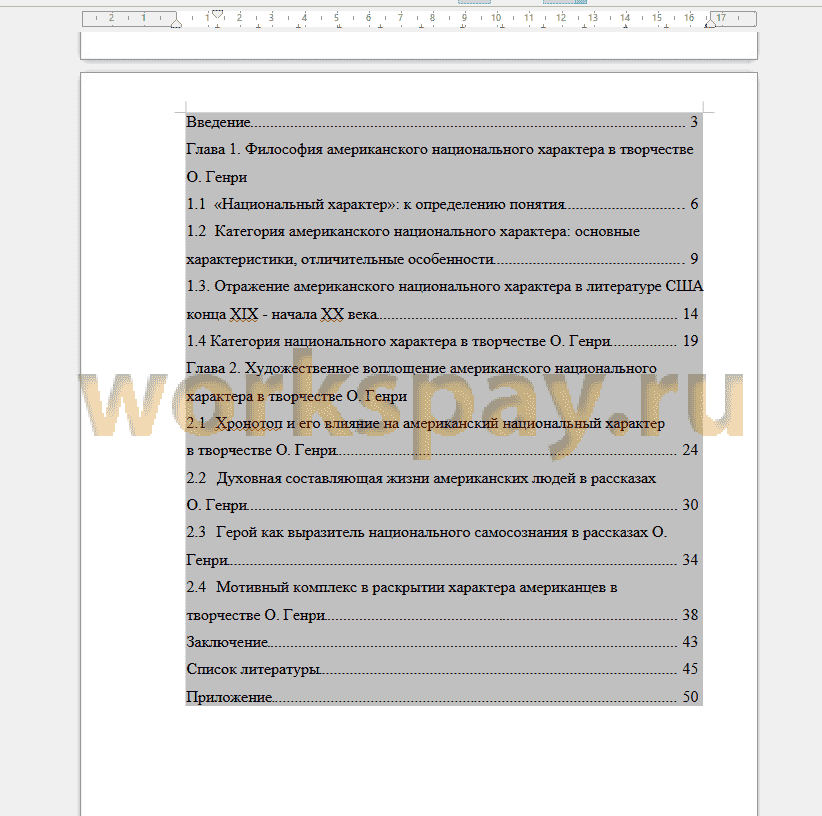Click page number 43 beside Заключение

click(x=690, y=642)
